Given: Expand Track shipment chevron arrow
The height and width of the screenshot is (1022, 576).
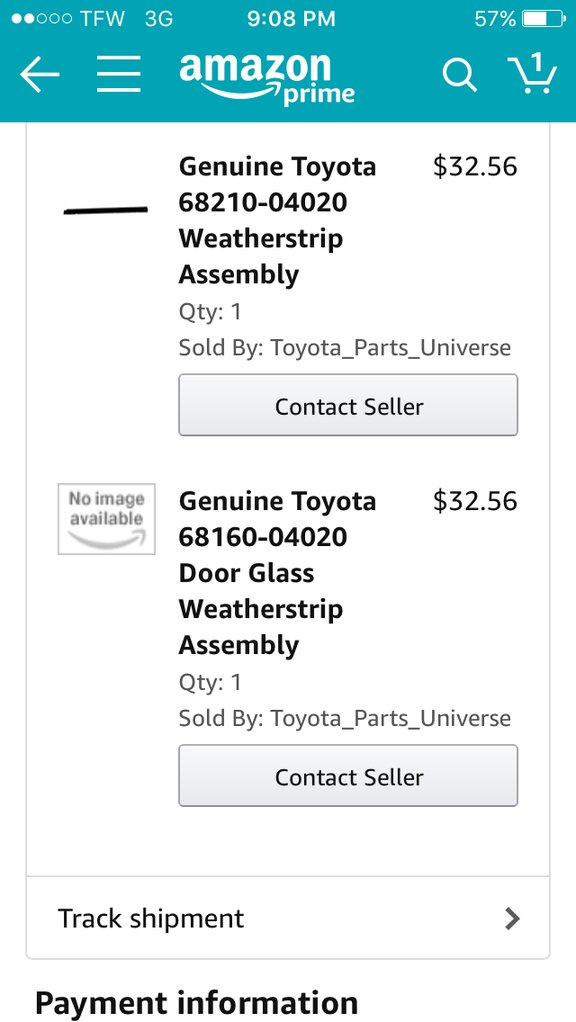Looking at the screenshot, I should [x=513, y=918].
